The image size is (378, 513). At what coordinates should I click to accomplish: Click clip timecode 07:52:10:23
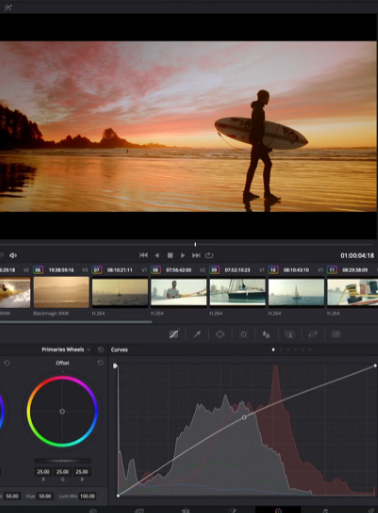coord(237,270)
